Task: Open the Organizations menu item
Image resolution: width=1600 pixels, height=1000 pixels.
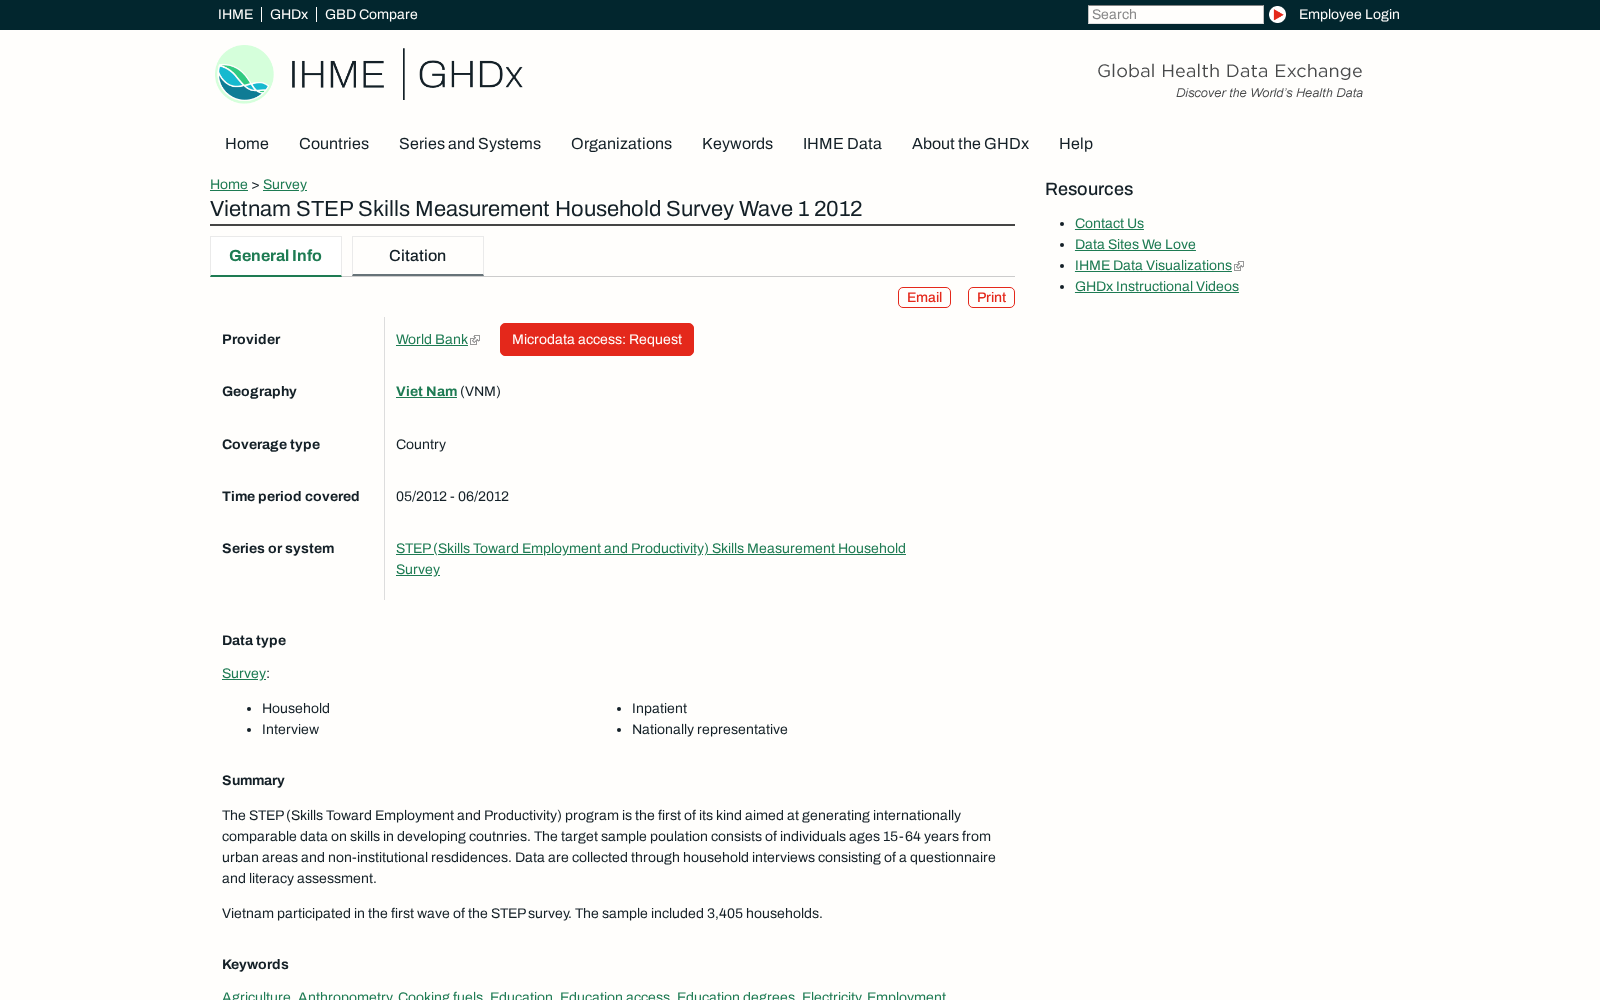Action: coord(621,143)
